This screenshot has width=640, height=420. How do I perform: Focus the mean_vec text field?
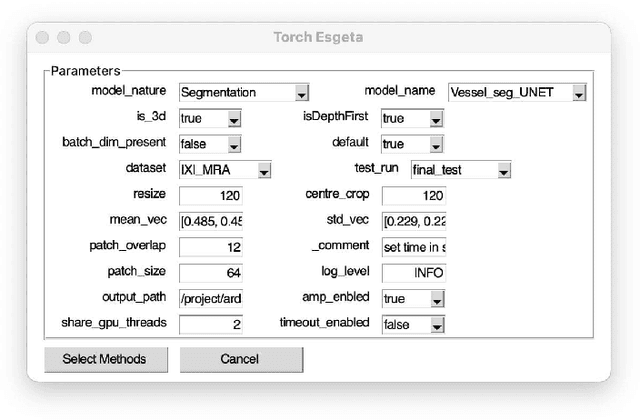click(x=211, y=222)
